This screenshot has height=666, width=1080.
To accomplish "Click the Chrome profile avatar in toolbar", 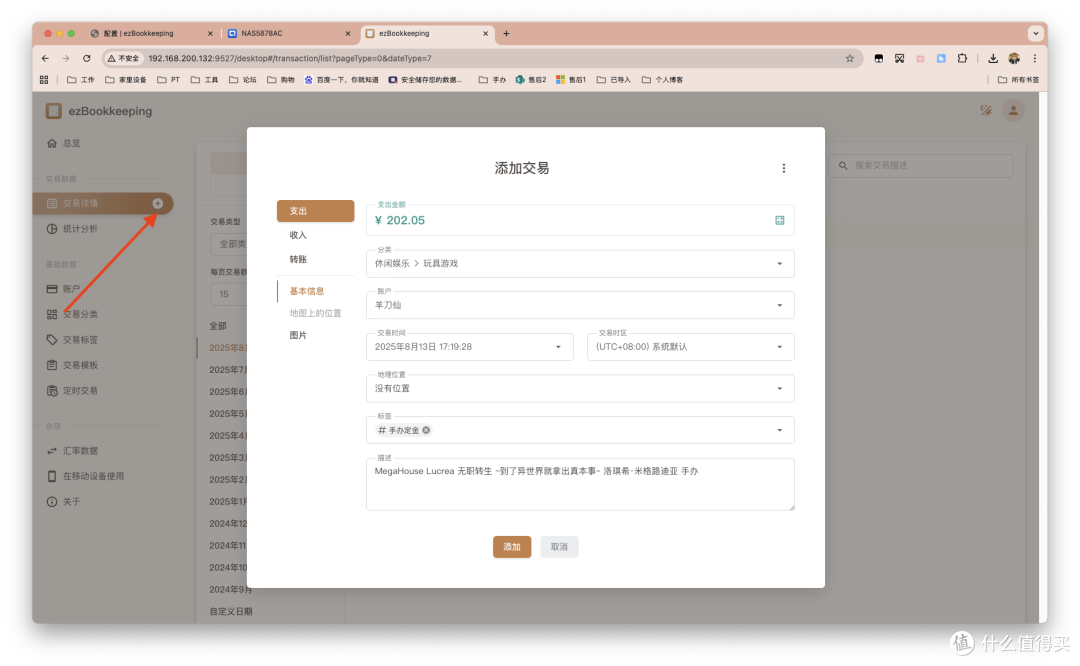I will point(1014,59).
